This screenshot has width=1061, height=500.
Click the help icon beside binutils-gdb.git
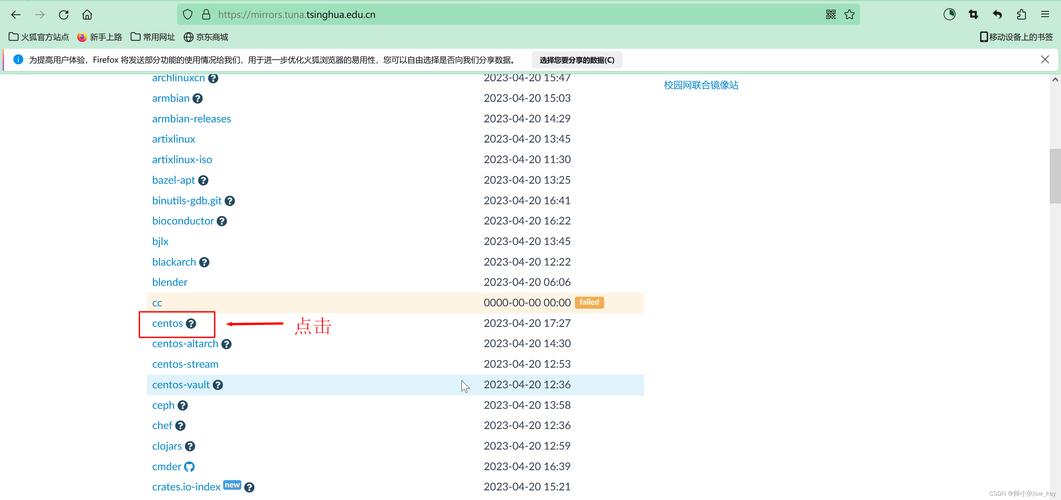pyautogui.click(x=230, y=201)
